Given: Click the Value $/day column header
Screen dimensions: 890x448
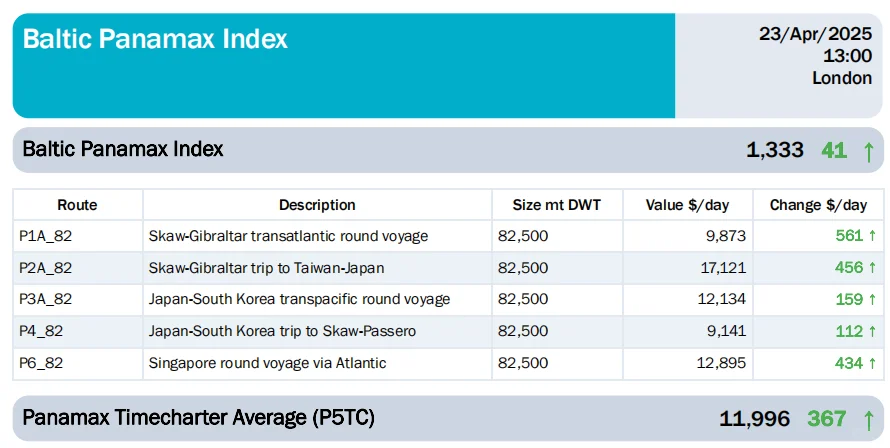Looking at the screenshot, I should coord(687,205).
